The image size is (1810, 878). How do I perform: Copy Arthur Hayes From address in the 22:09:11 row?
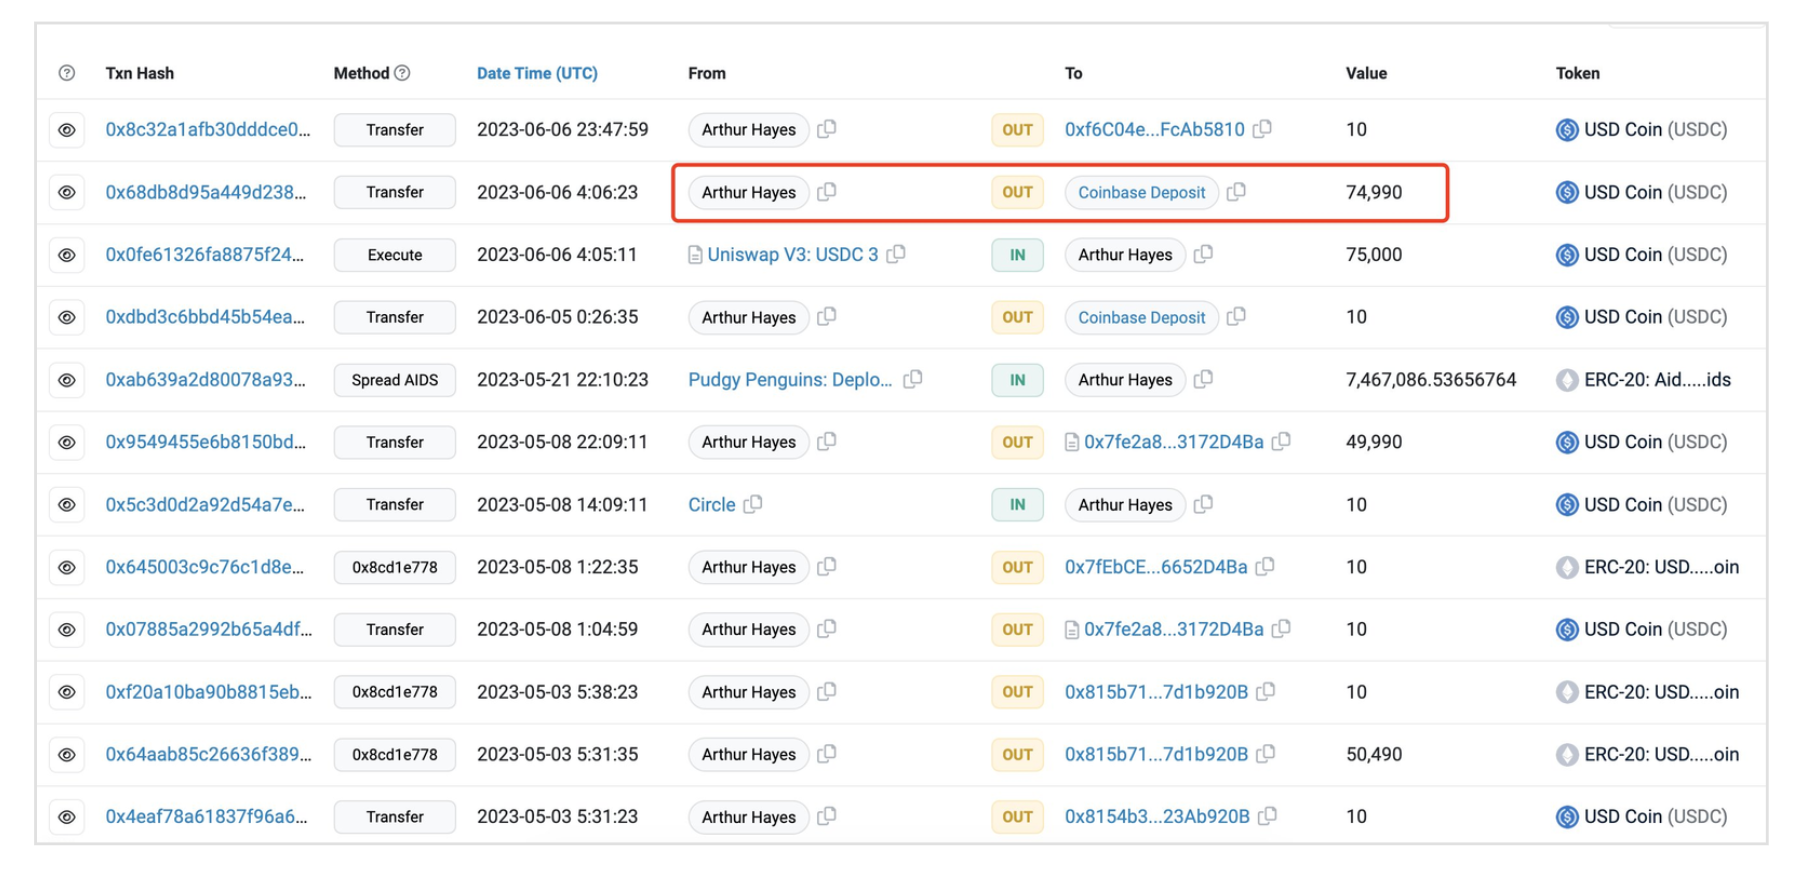tap(827, 441)
